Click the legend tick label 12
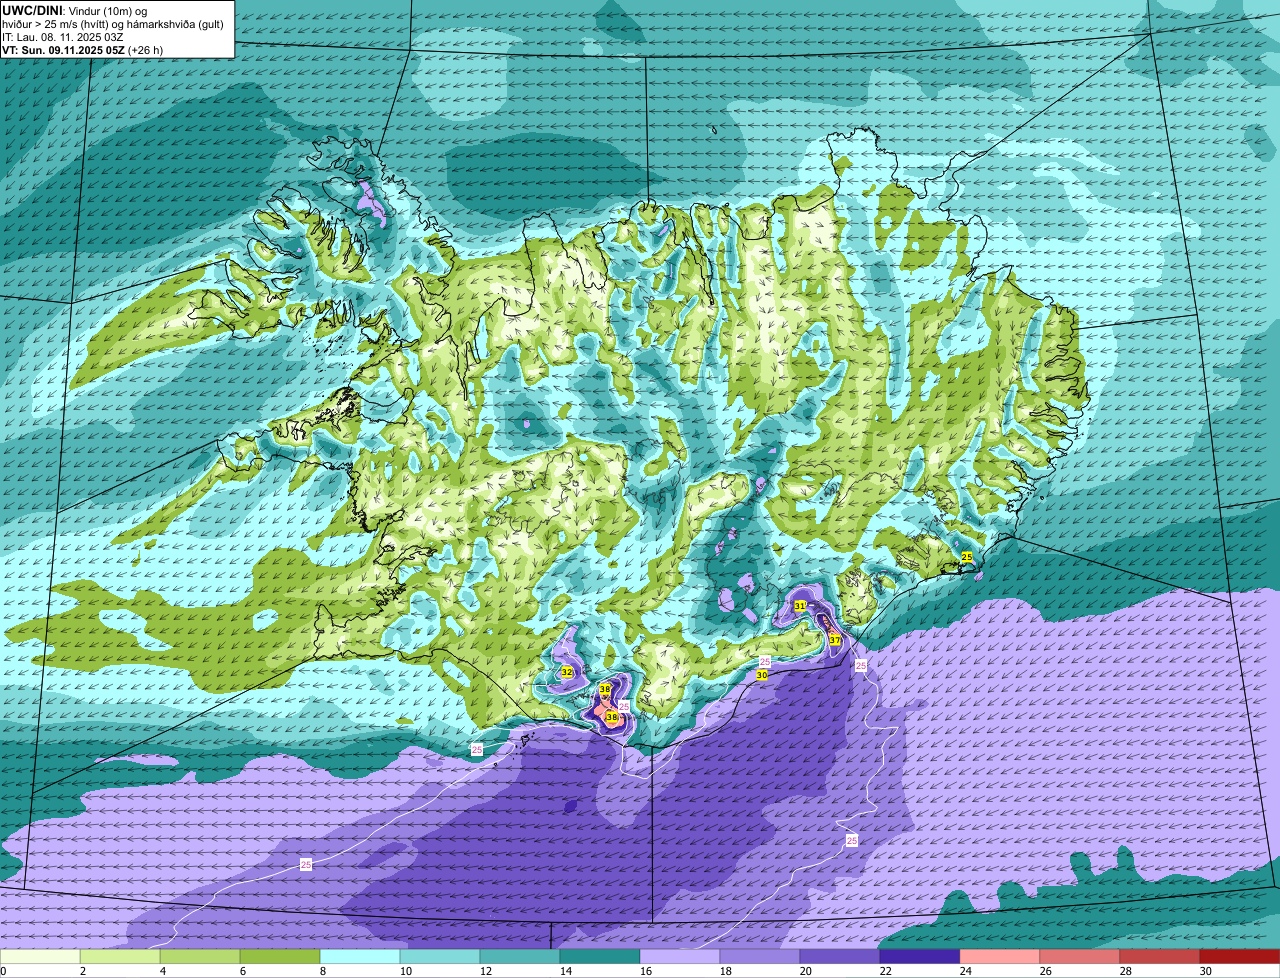 pyautogui.click(x=485, y=971)
